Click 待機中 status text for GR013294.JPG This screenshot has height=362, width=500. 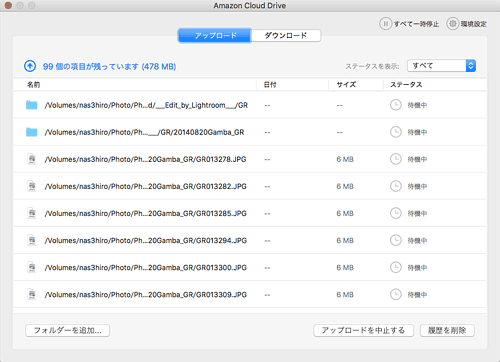[417, 241]
